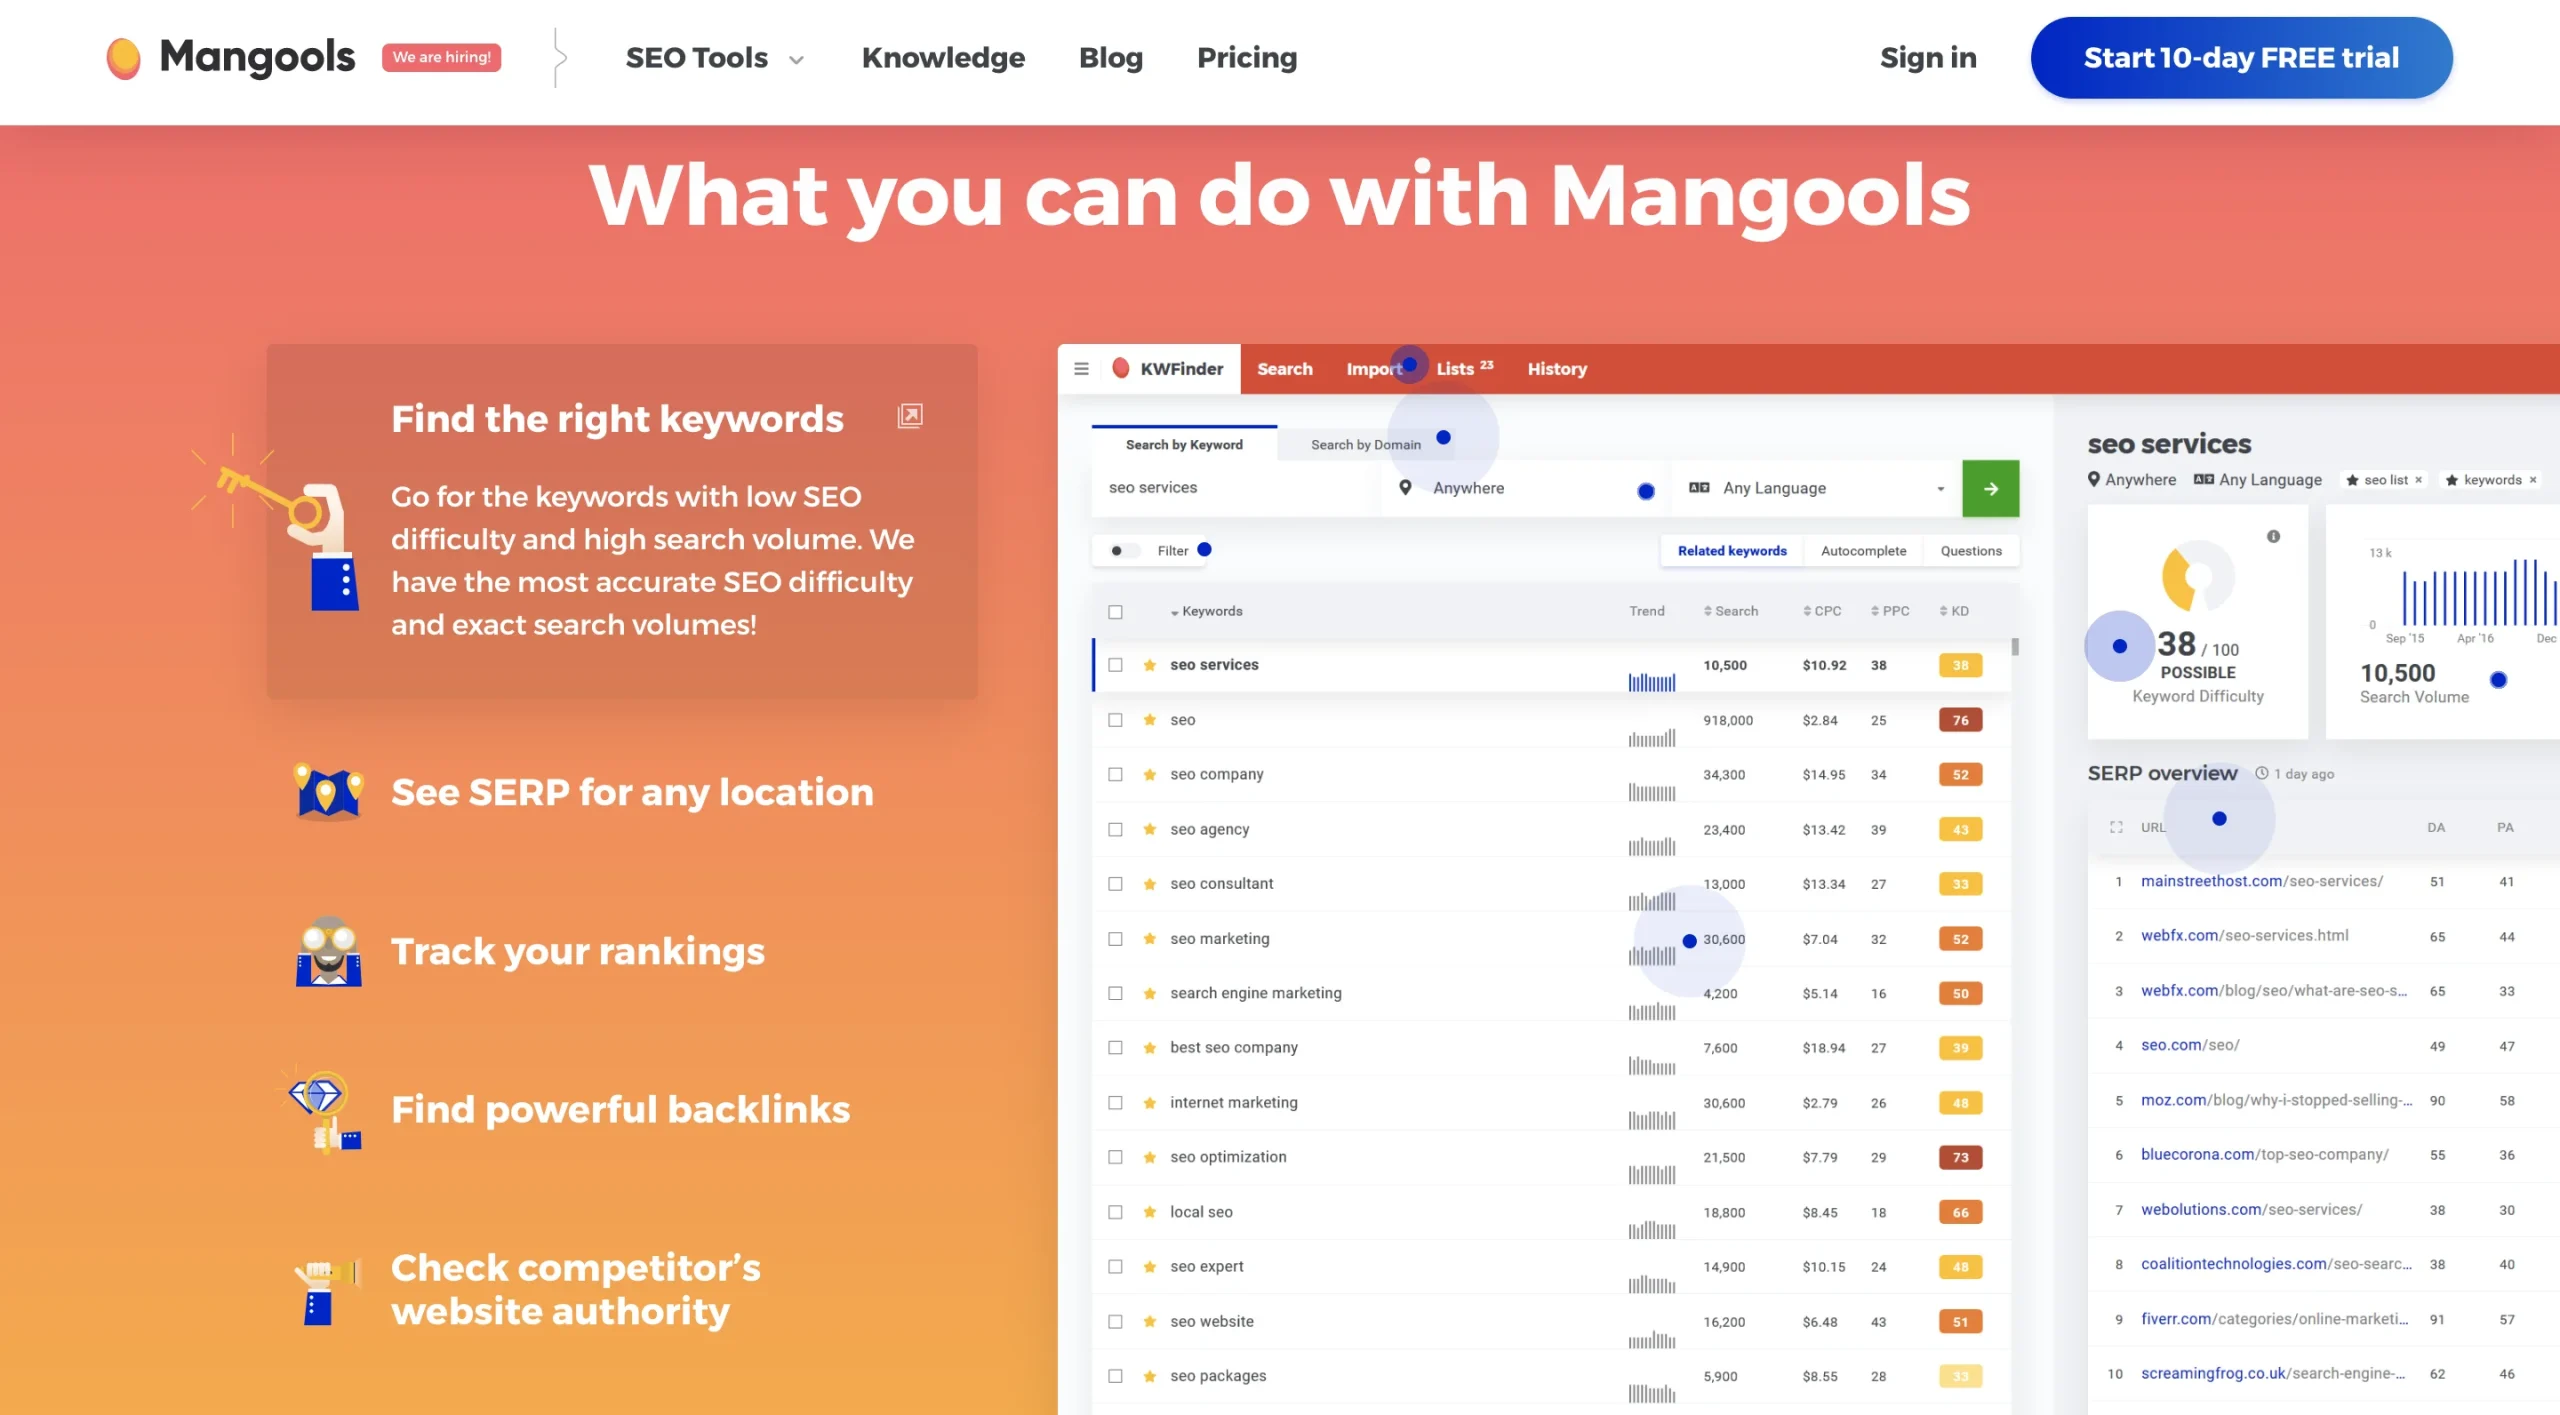Click the KWFinder tab icon
Screen dimensions: 2560x1415
coord(1119,368)
